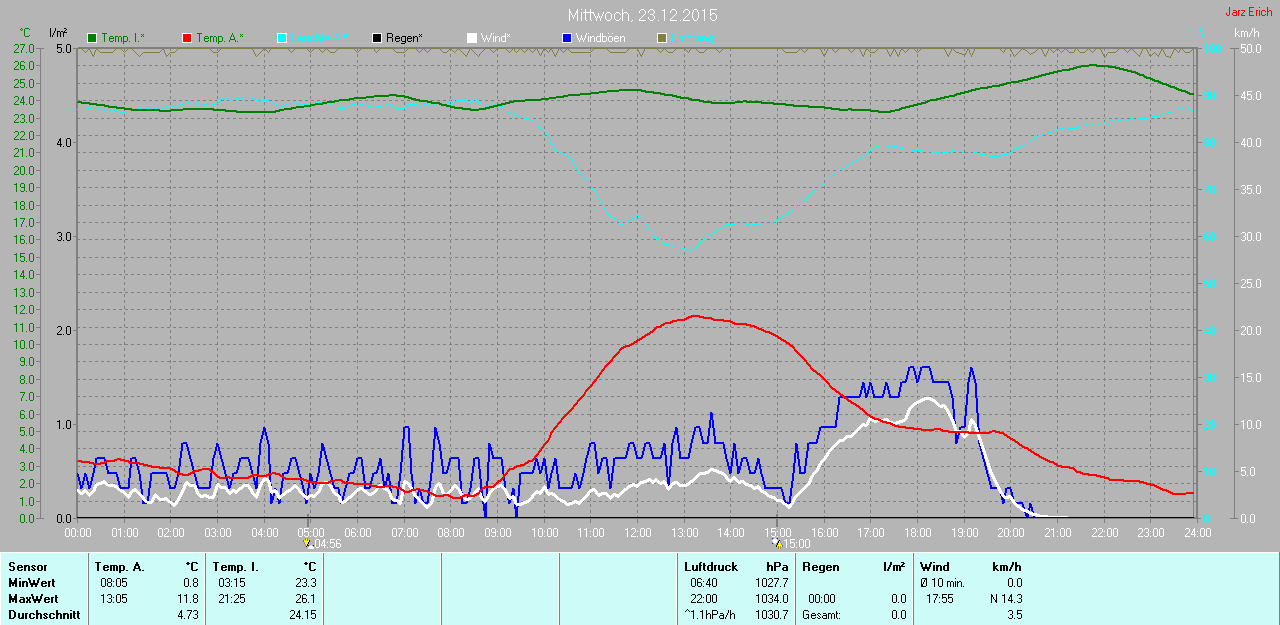Click the 'Gesamt:' rain total label
Image resolution: width=1280 pixels, height=625 pixels.
pos(821,615)
